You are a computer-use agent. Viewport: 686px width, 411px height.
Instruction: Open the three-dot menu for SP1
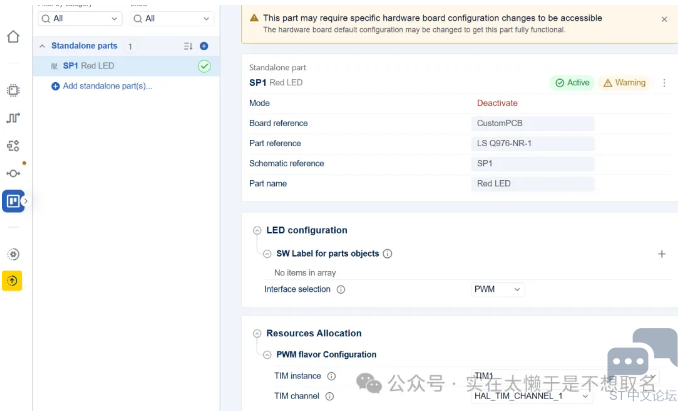[x=664, y=83]
